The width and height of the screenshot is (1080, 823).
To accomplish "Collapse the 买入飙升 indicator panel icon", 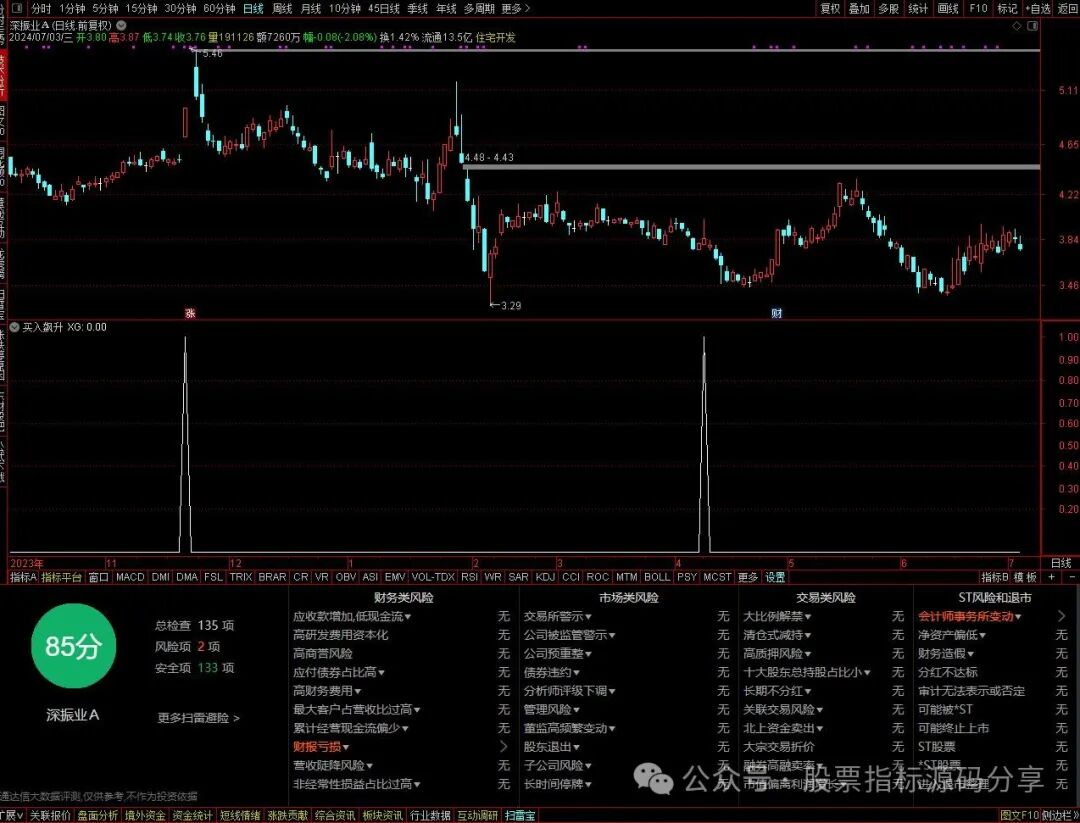I will 14,327.
